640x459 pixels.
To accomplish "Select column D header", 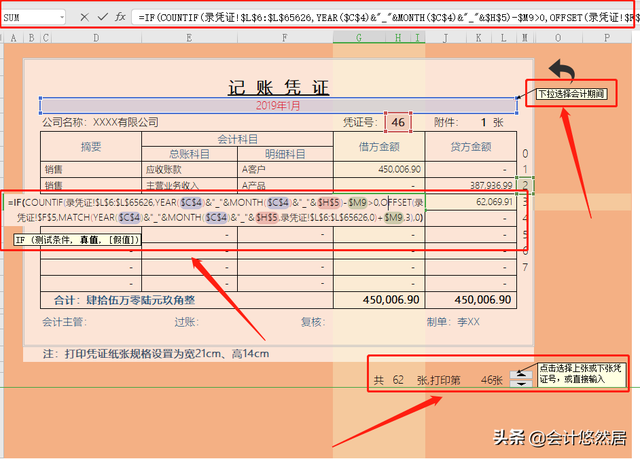I will pos(96,38).
